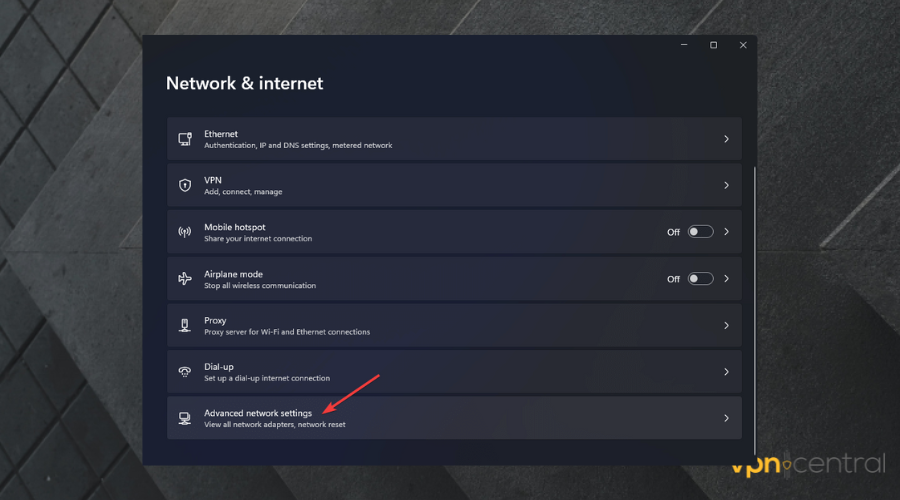
Task: Maximize the Settings window
Action: (x=713, y=45)
